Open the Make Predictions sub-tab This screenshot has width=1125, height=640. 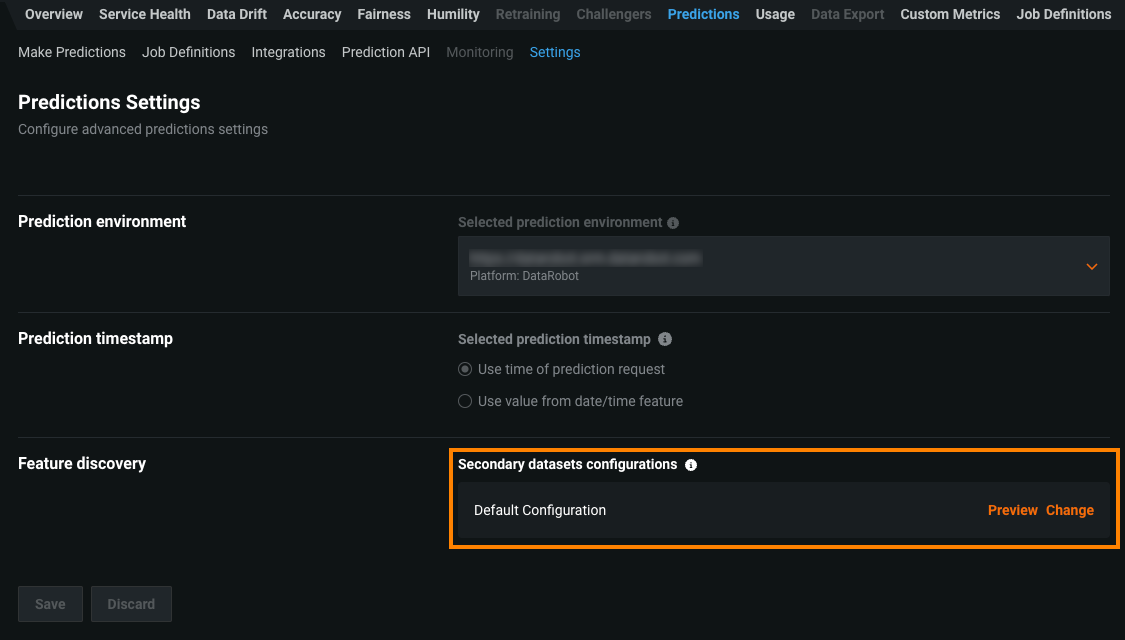[x=72, y=52]
